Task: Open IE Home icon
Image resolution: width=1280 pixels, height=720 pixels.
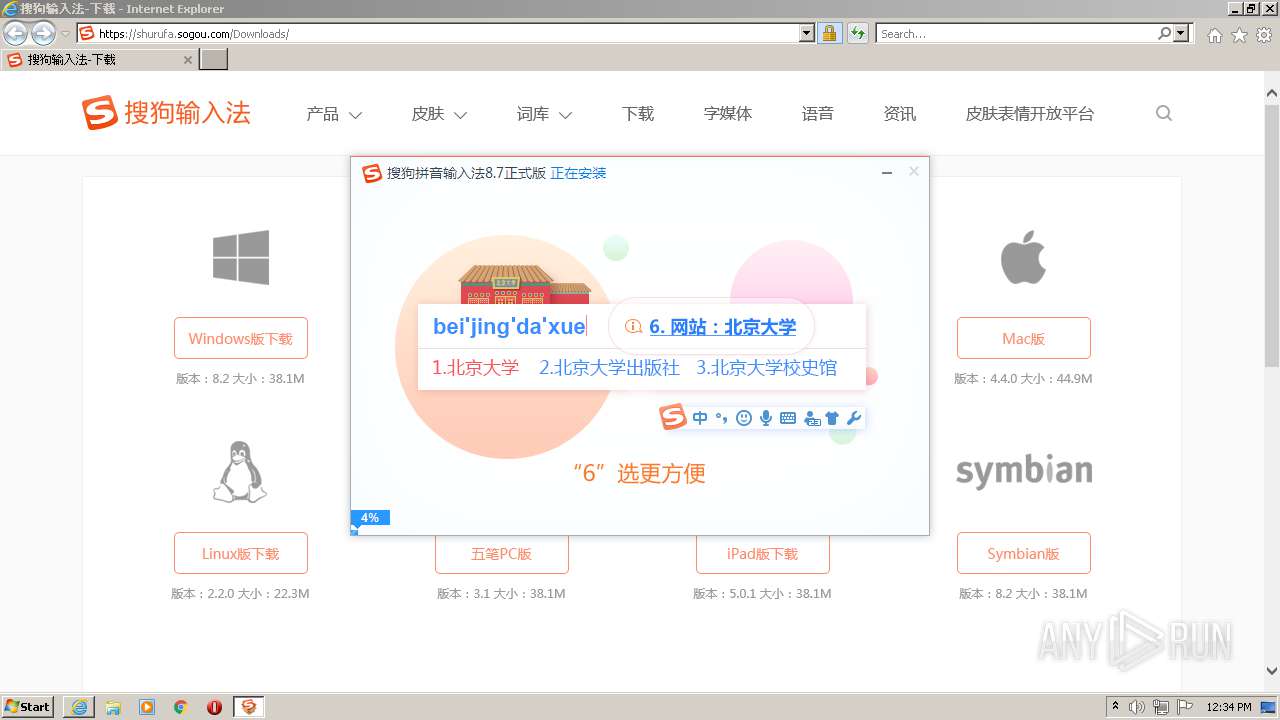Action: (x=1214, y=35)
